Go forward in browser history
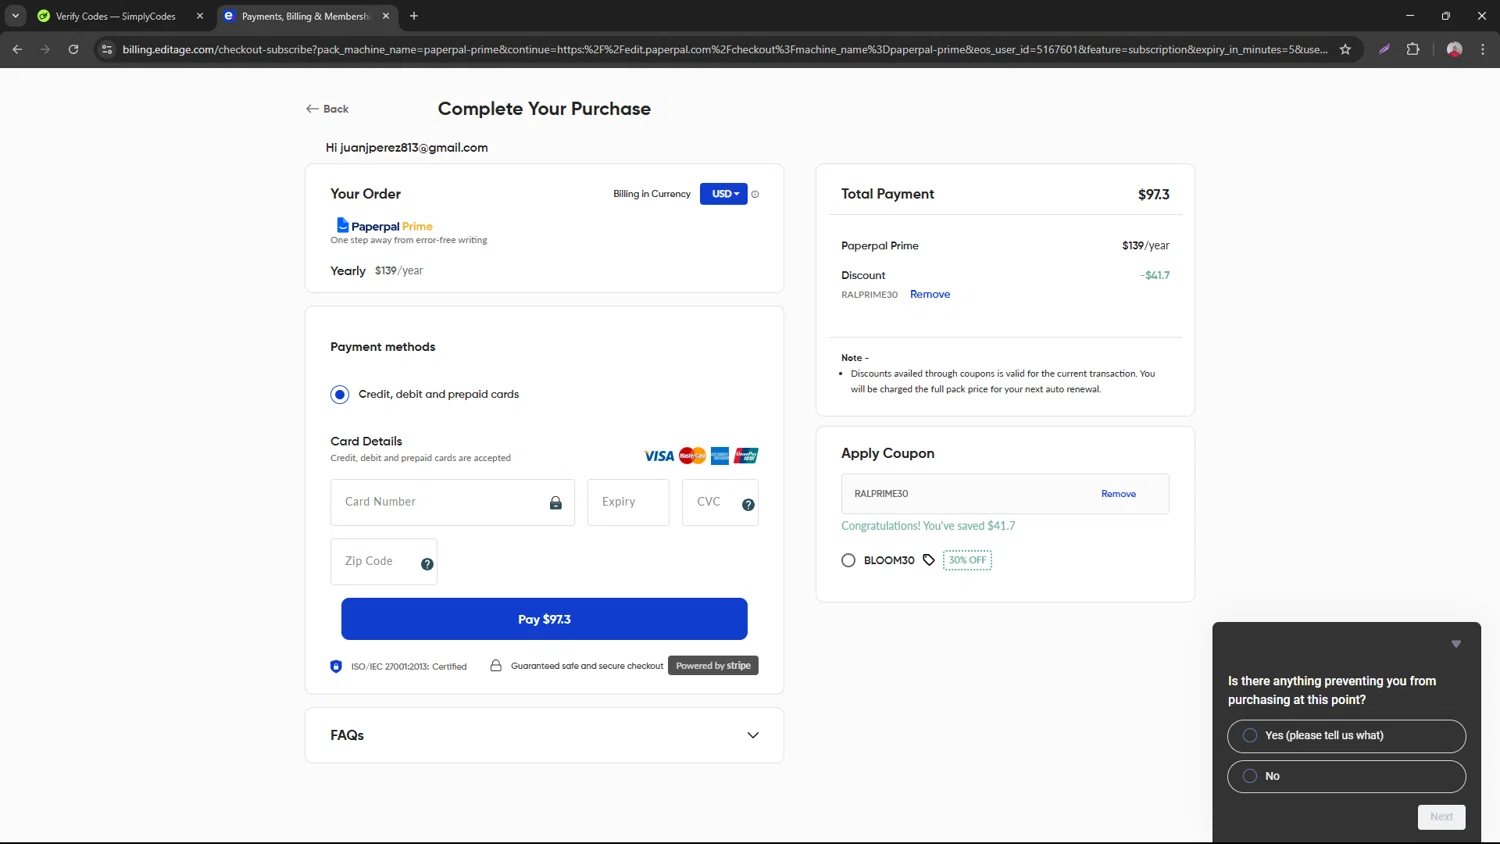 coord(45,49)
